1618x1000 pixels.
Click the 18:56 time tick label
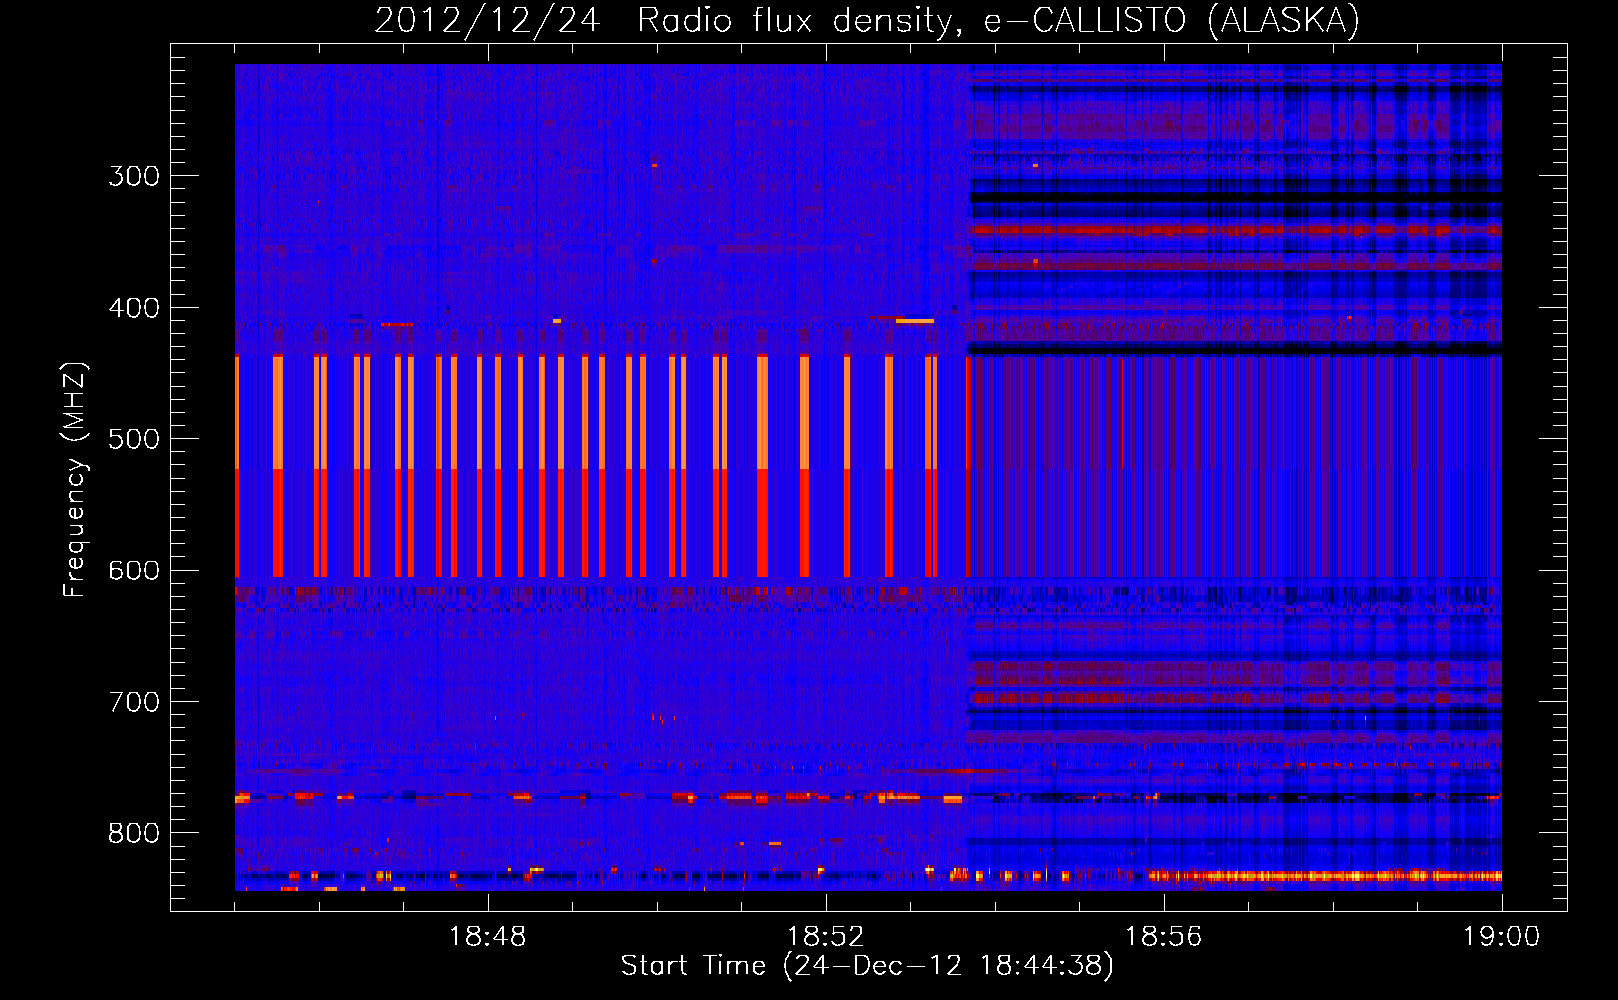point(1164,937)
